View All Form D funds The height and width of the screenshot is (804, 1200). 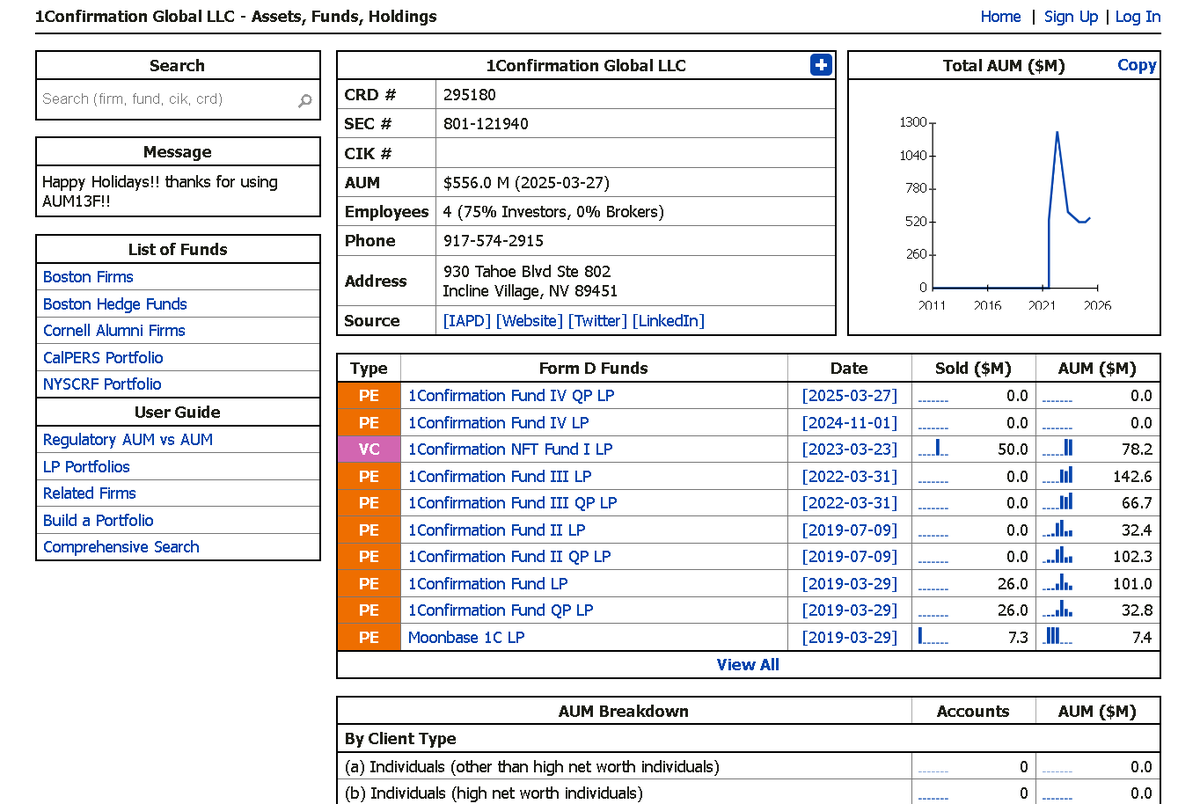tap(748, 665)
